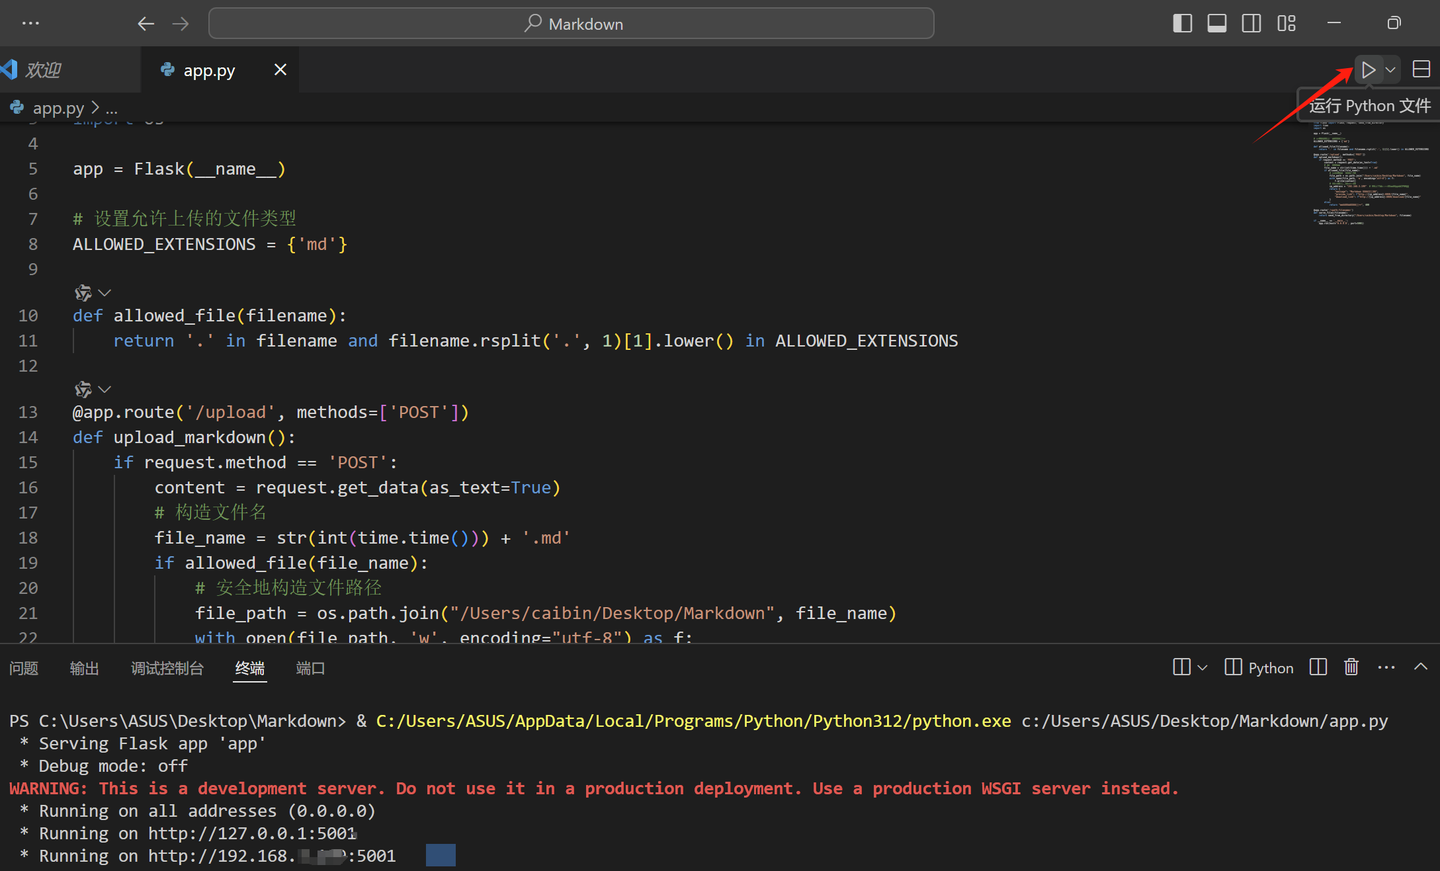Open terminal panel more actions menu

pyautogui.click(x=1386, y=667)
